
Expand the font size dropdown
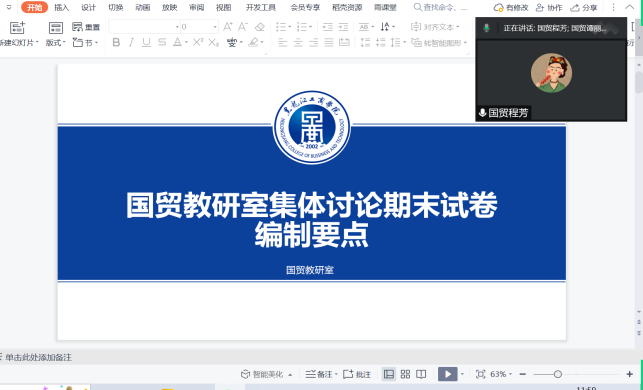[215, 27]
